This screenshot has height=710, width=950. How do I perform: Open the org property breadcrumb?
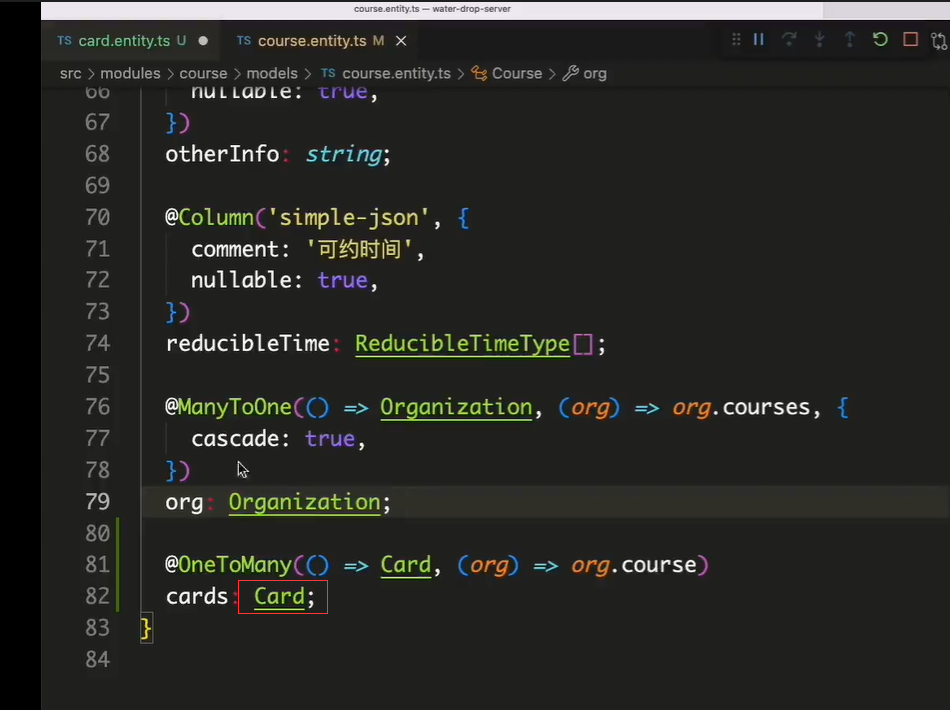[x=594, y=74]
